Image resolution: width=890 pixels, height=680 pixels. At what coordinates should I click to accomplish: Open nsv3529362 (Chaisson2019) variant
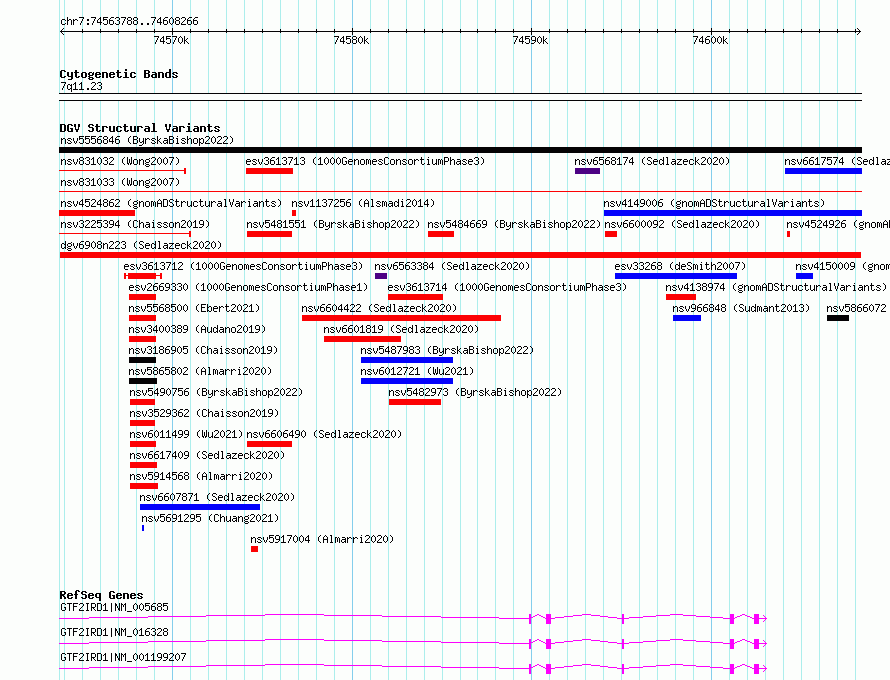pos(204,413)
